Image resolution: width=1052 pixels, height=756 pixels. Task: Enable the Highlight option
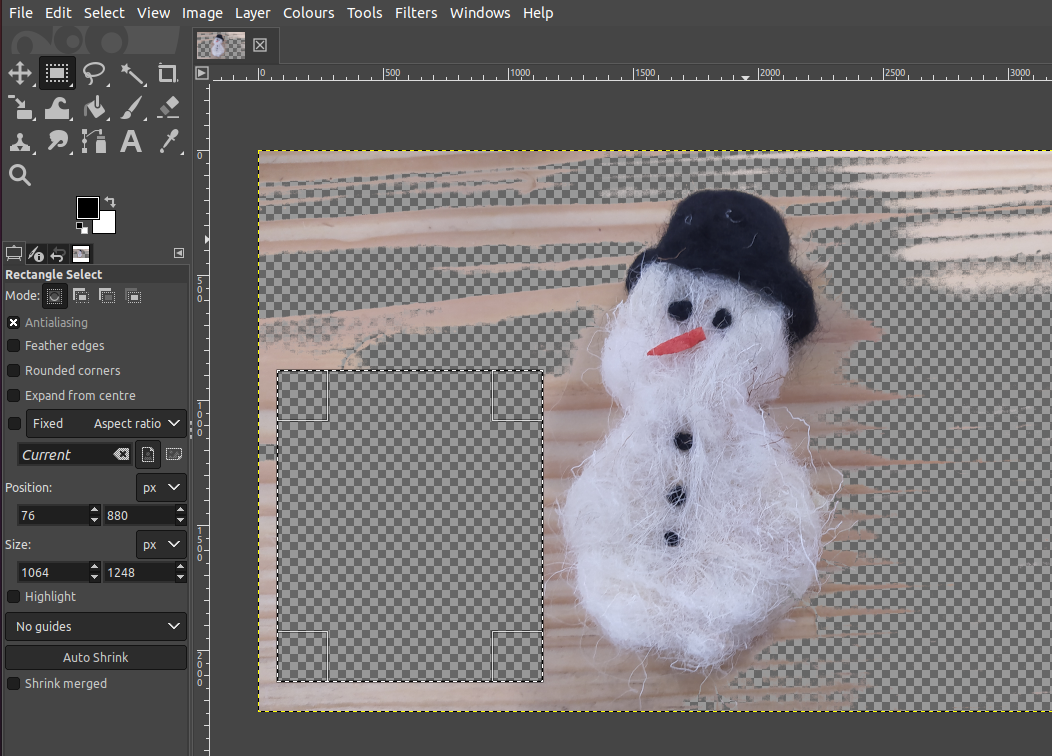point(13,596)
